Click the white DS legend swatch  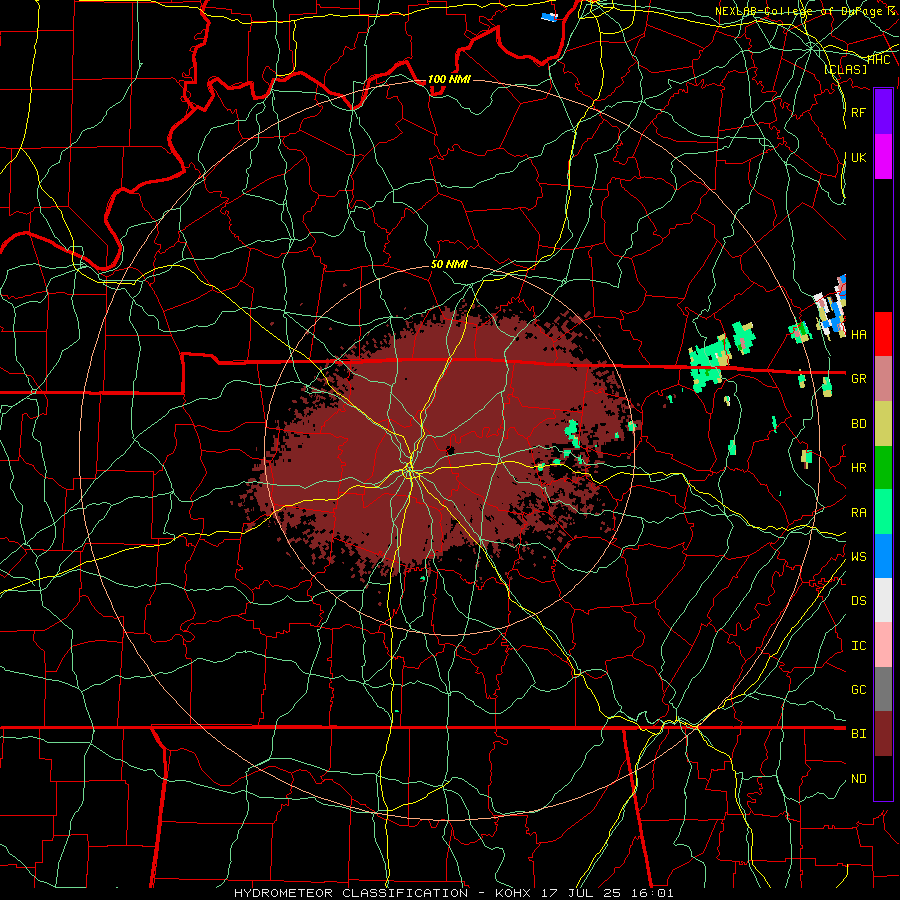pos(883,600)
